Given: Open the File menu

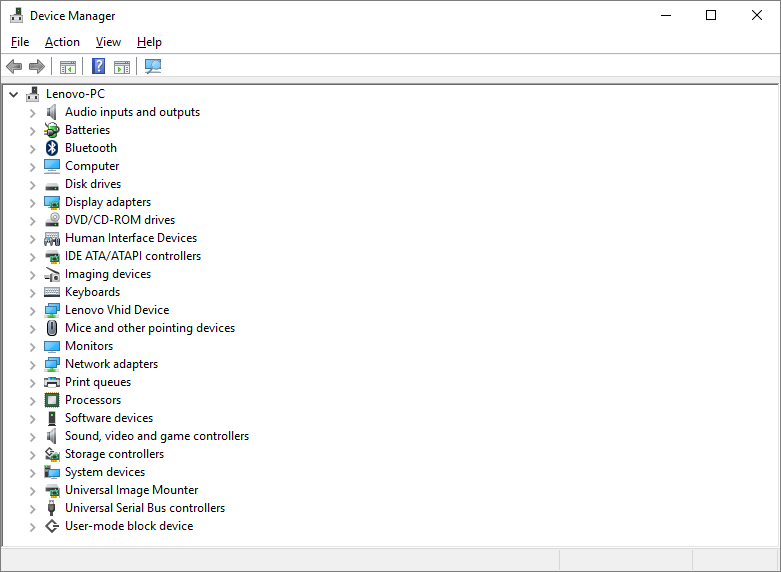Looking at the screenshot, I should click(20, 42).
